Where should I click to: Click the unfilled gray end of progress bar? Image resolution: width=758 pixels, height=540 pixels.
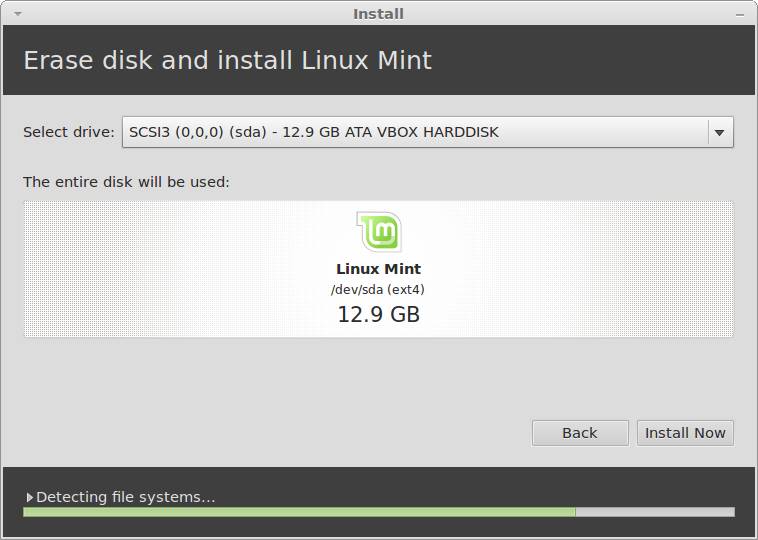(655, 512)
